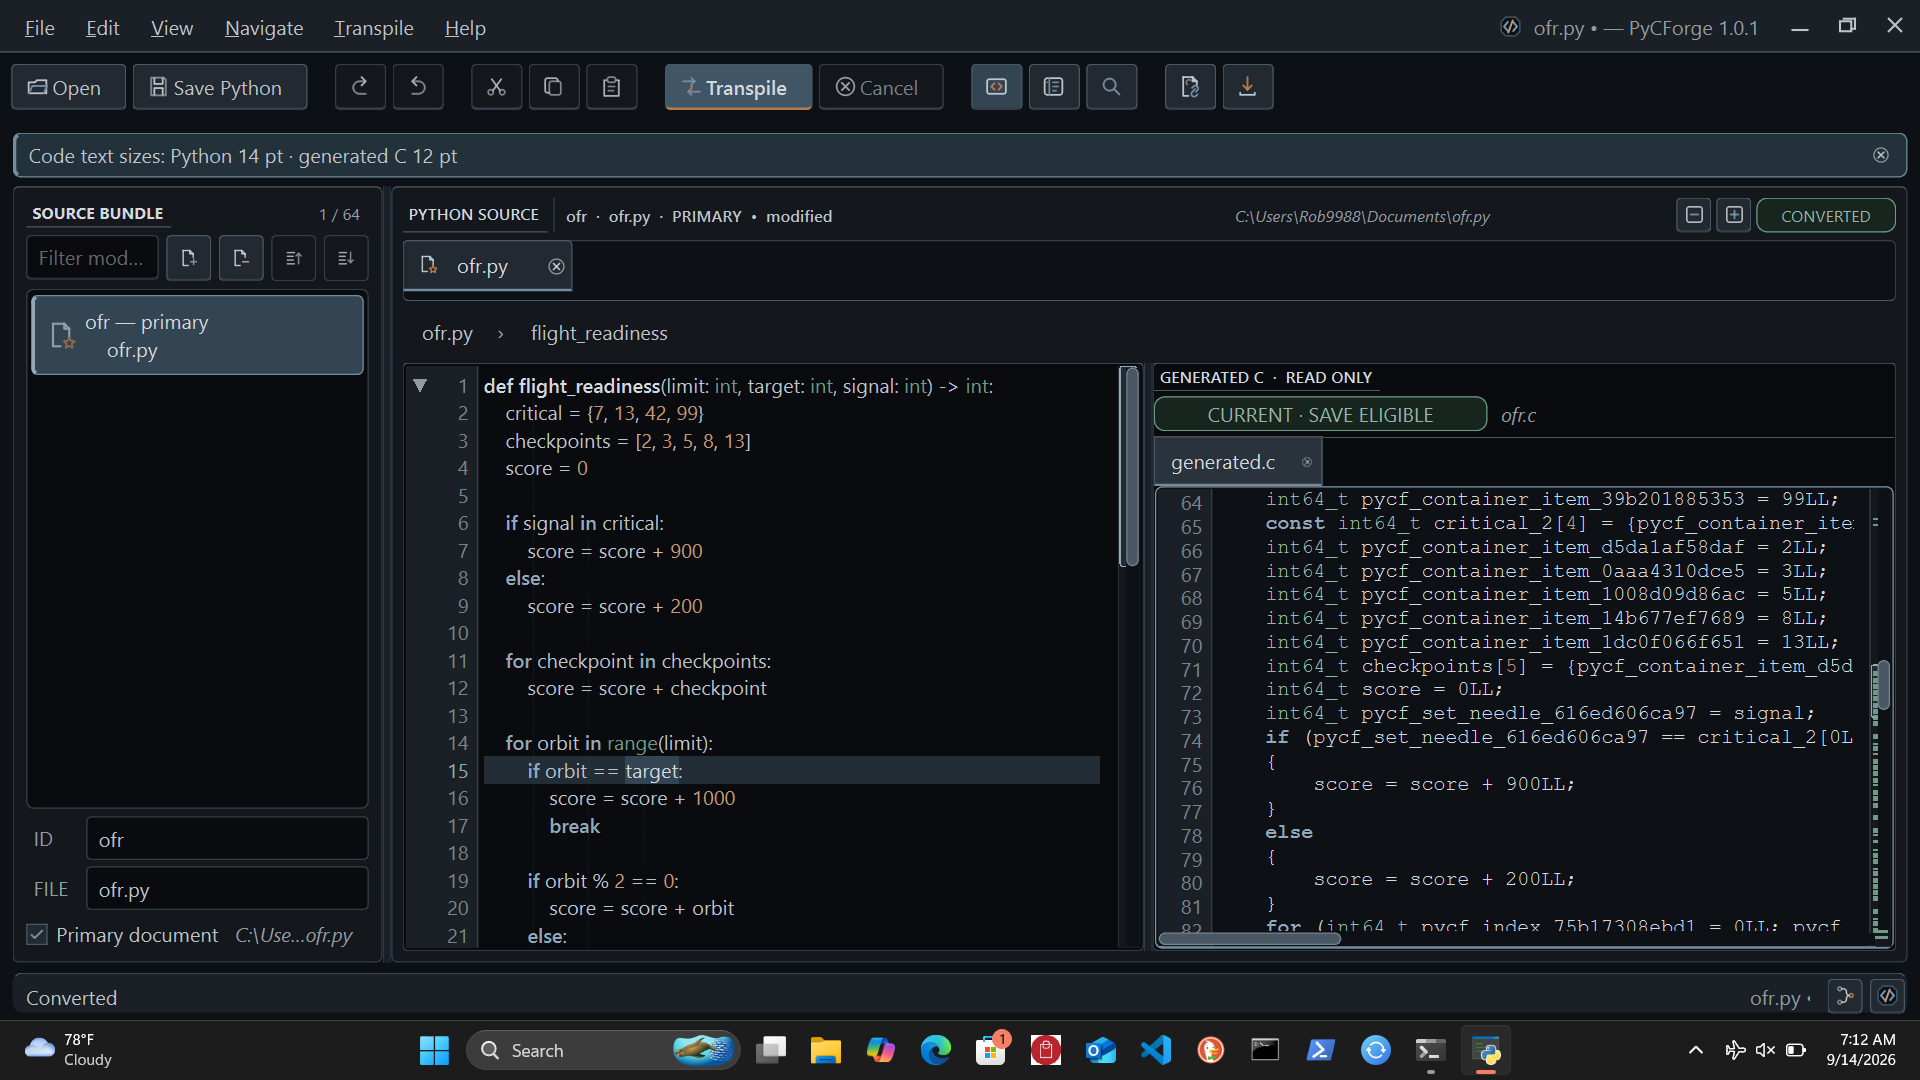Click the Transpile toolbar button
Image resolution: width=1920 pixels, height=1080 pixels.
click(x=738, y=87)
